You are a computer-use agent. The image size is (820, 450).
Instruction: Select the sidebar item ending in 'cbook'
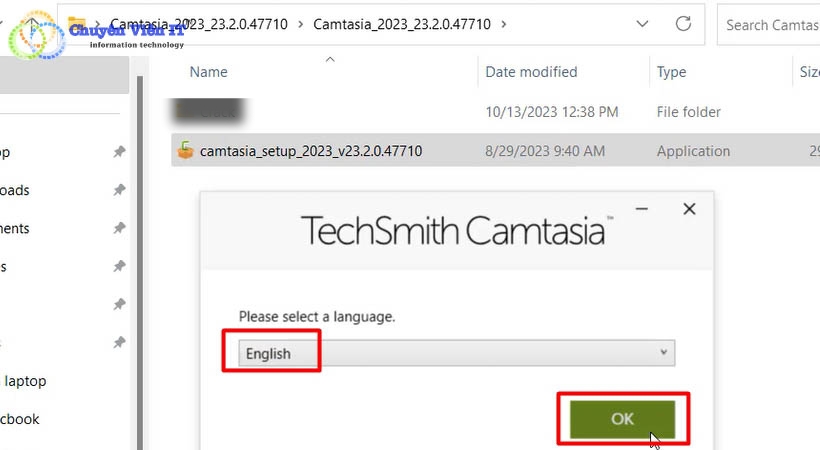click(20, 419)
